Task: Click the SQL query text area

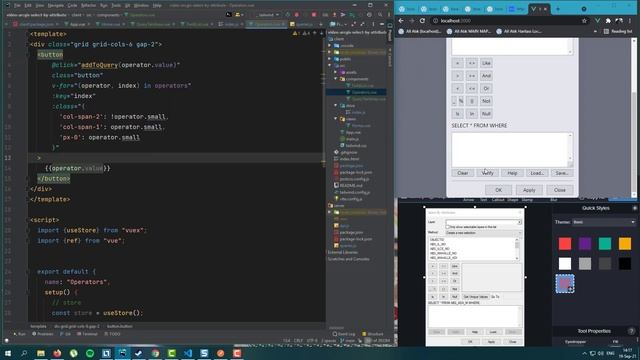Action: tap(512, 150)
